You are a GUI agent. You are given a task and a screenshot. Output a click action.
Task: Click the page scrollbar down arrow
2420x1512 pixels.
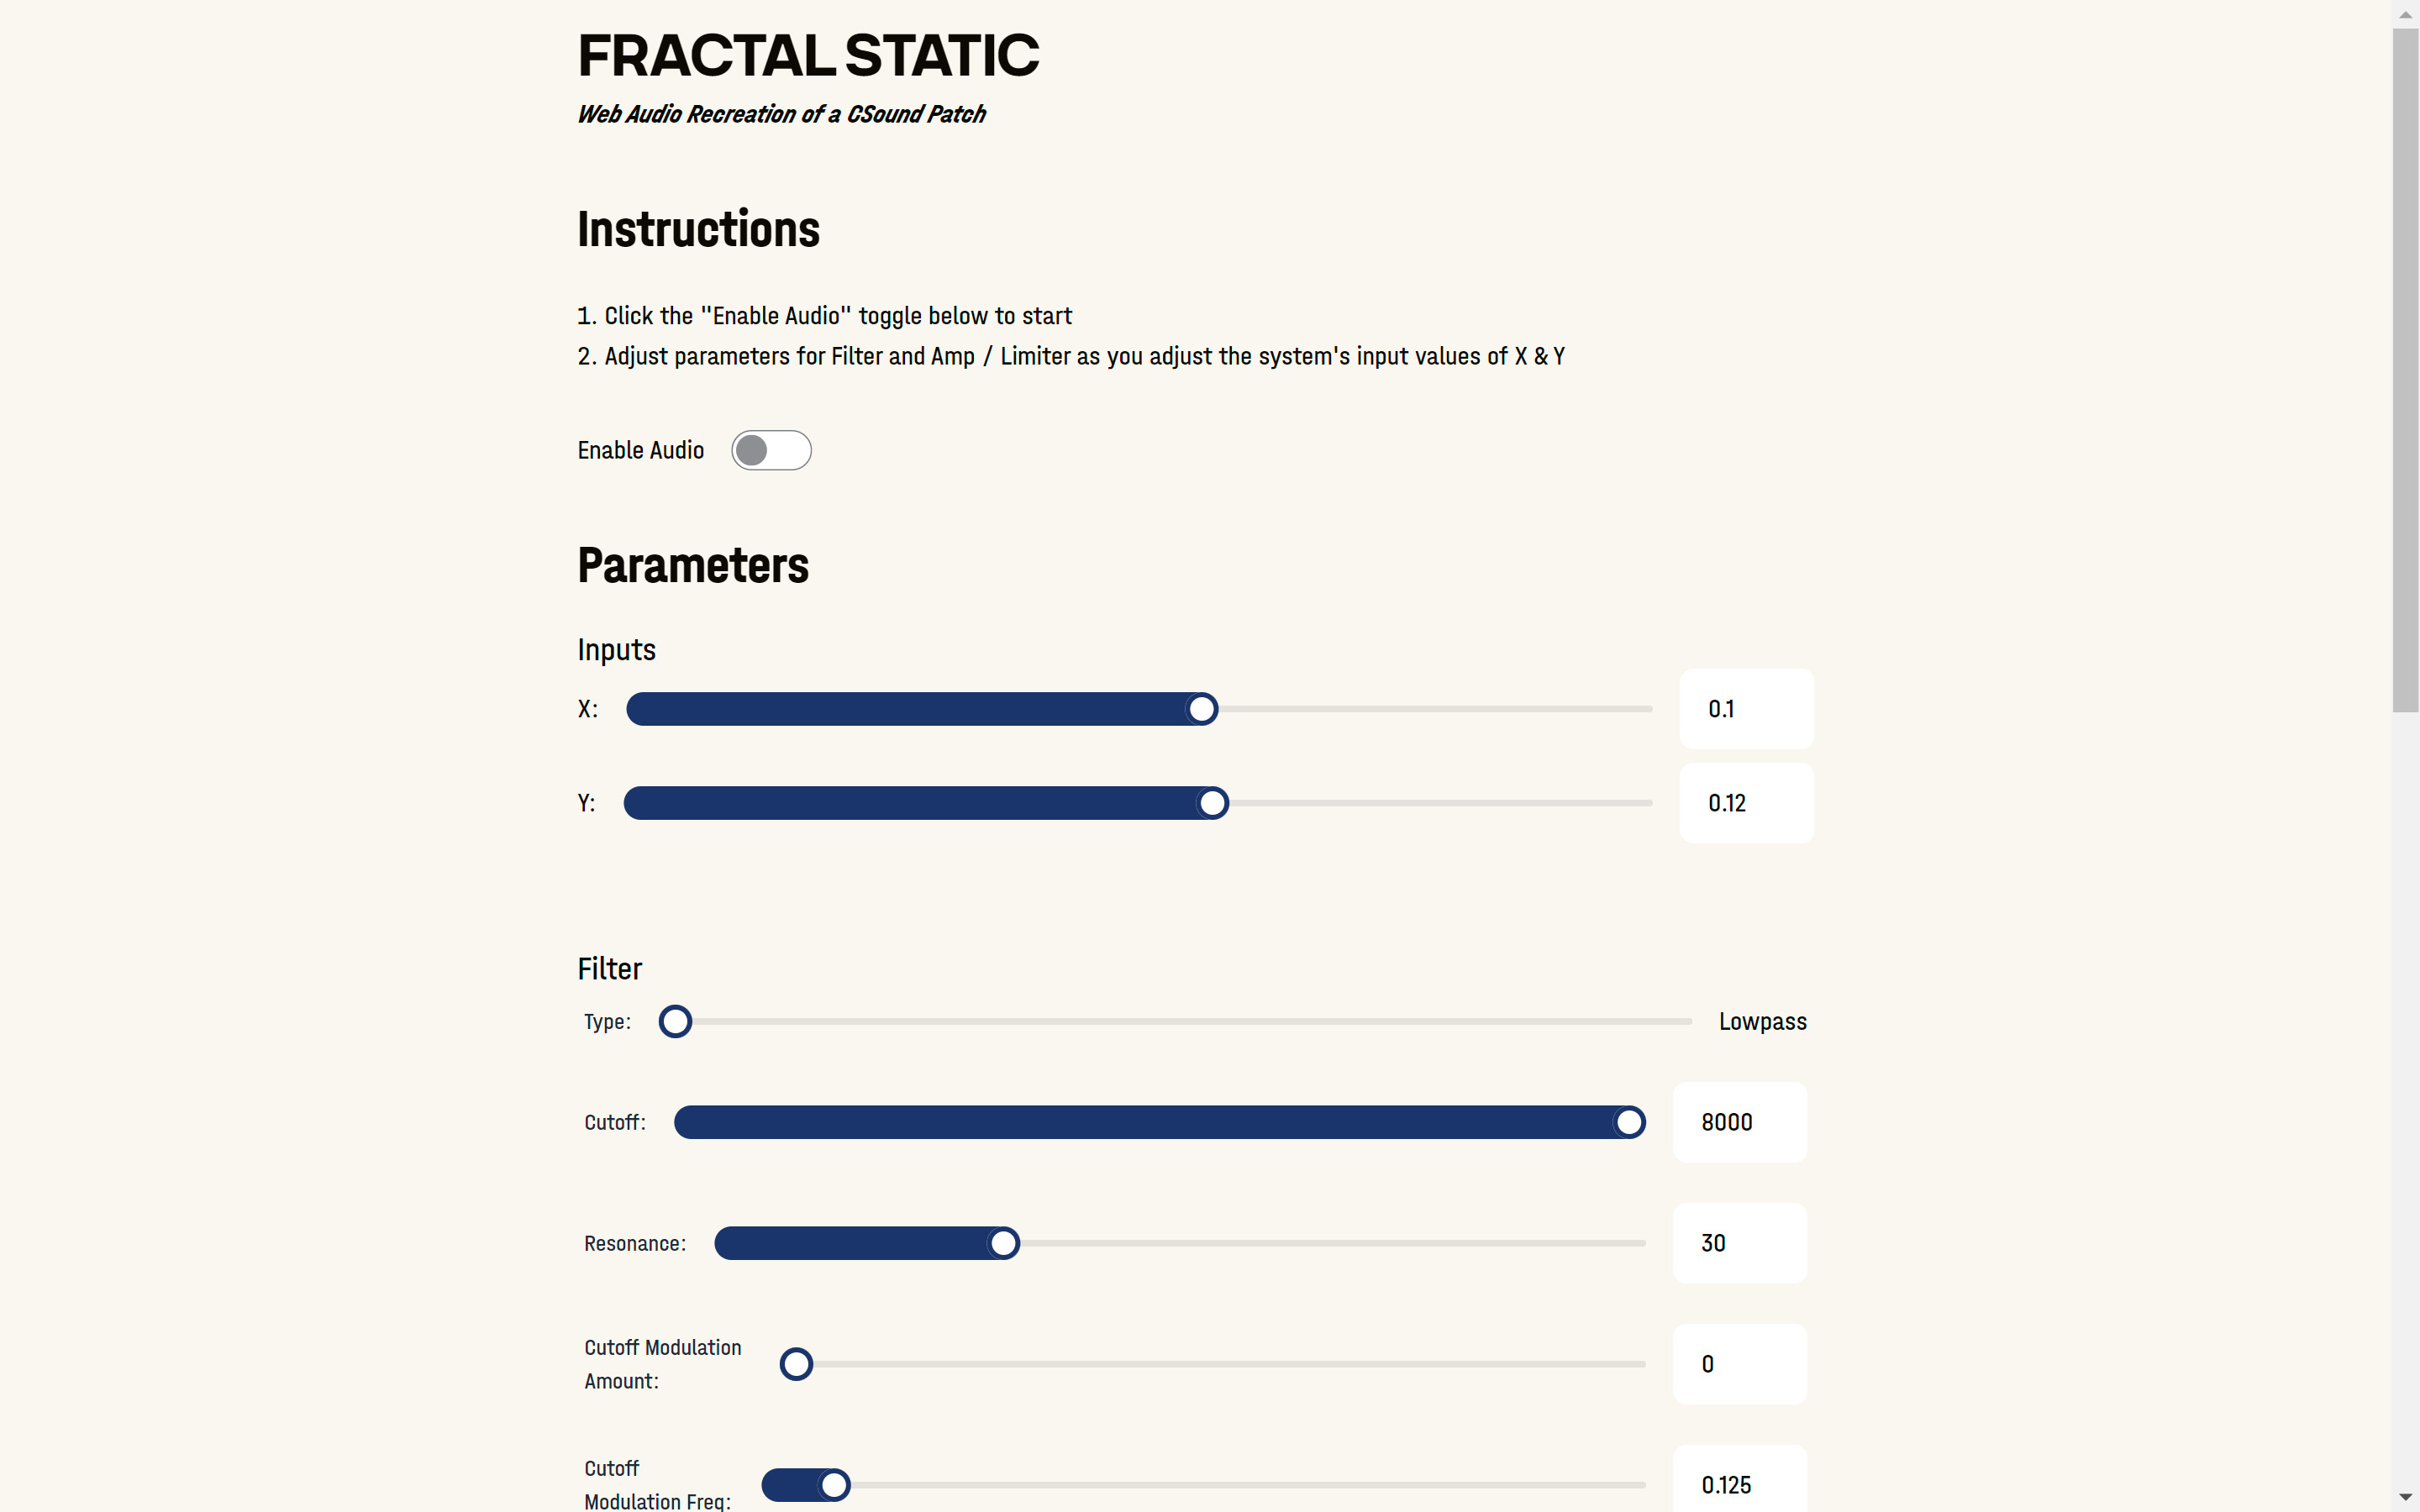2405,1497
